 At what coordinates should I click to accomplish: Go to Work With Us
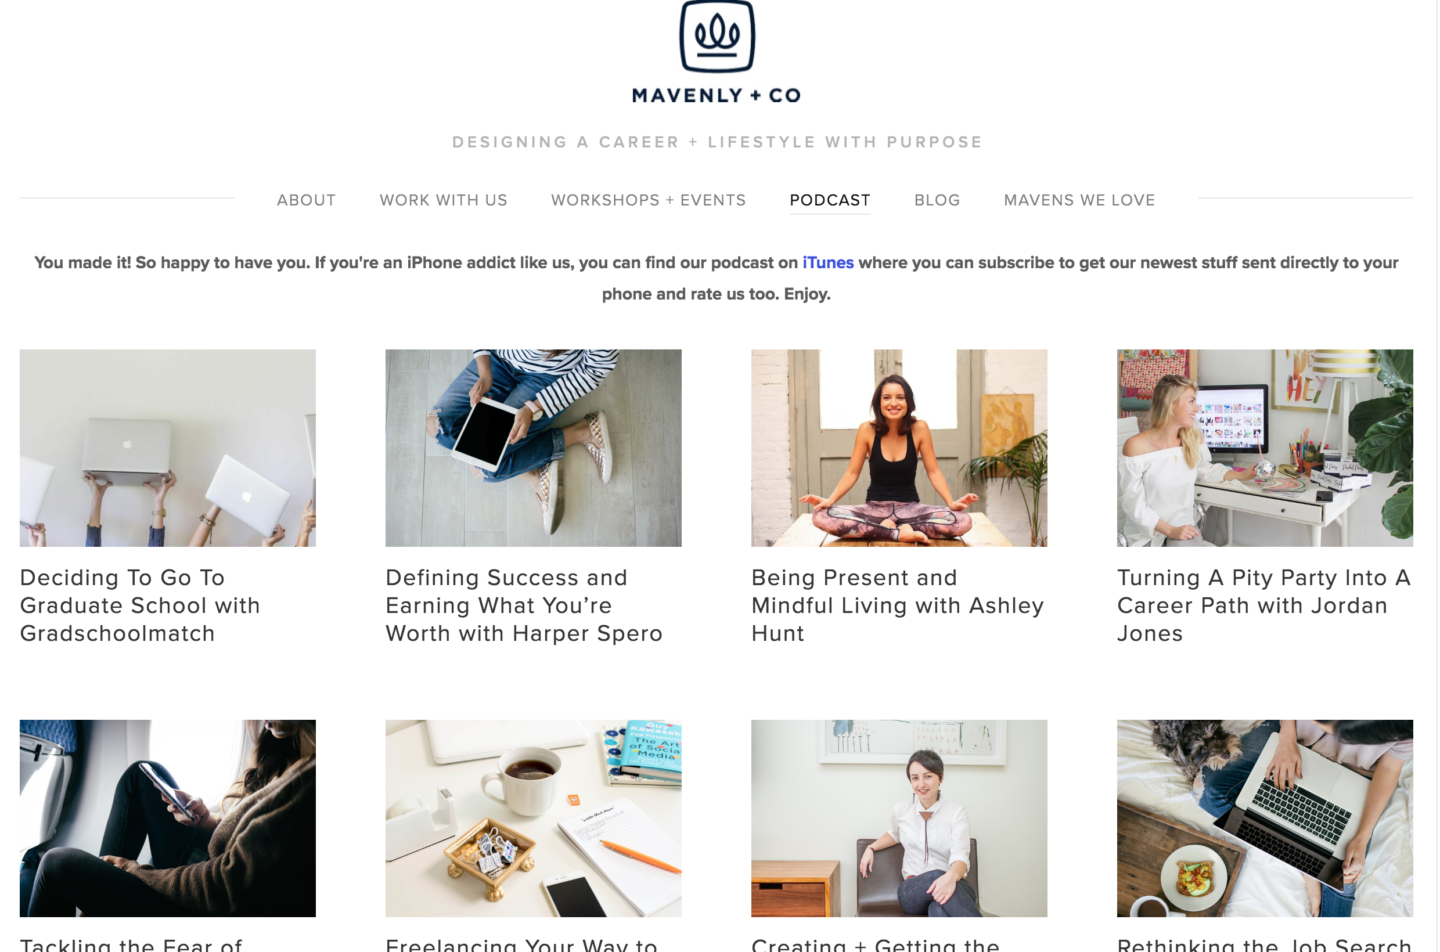443,200
